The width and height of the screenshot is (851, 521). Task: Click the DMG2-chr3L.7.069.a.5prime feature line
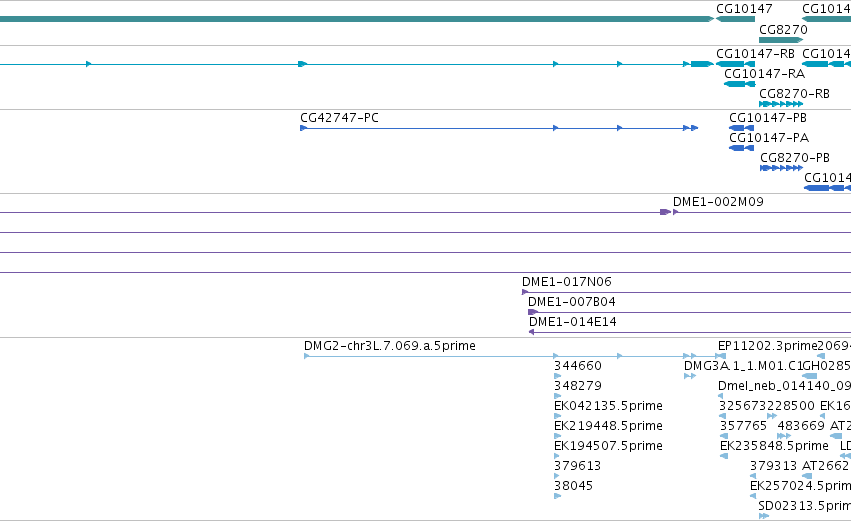(x=510, y=357)
